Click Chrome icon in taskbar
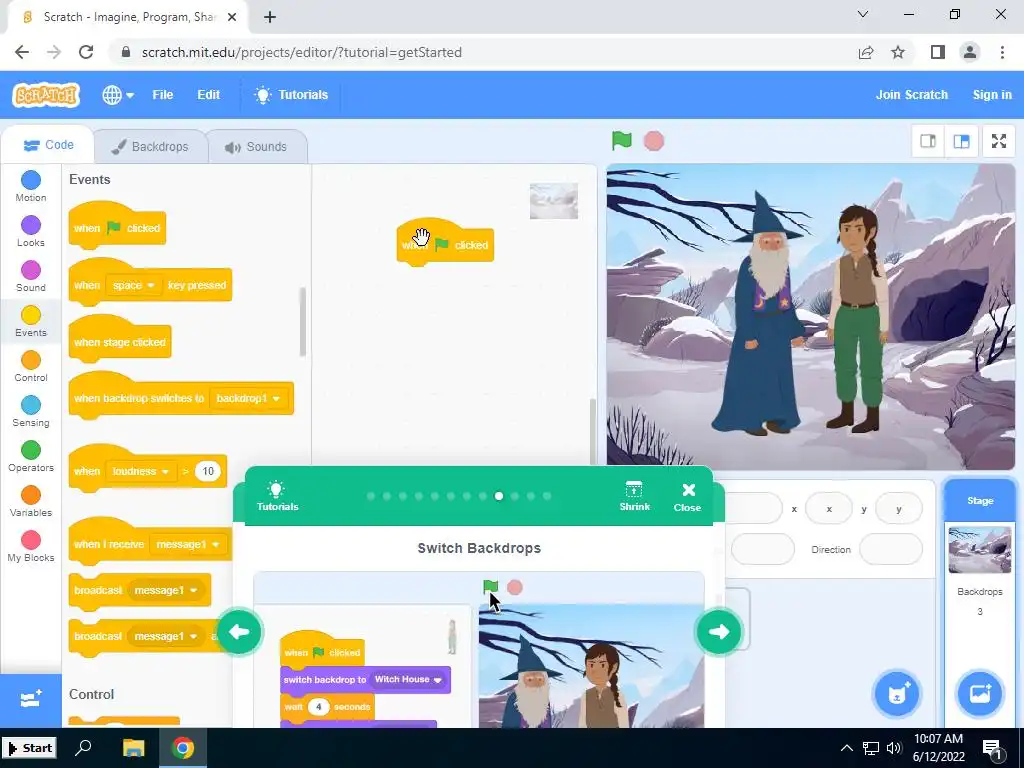Image resolution: width=1024 pixels, height=768 pixels. (x=183, y=748)
